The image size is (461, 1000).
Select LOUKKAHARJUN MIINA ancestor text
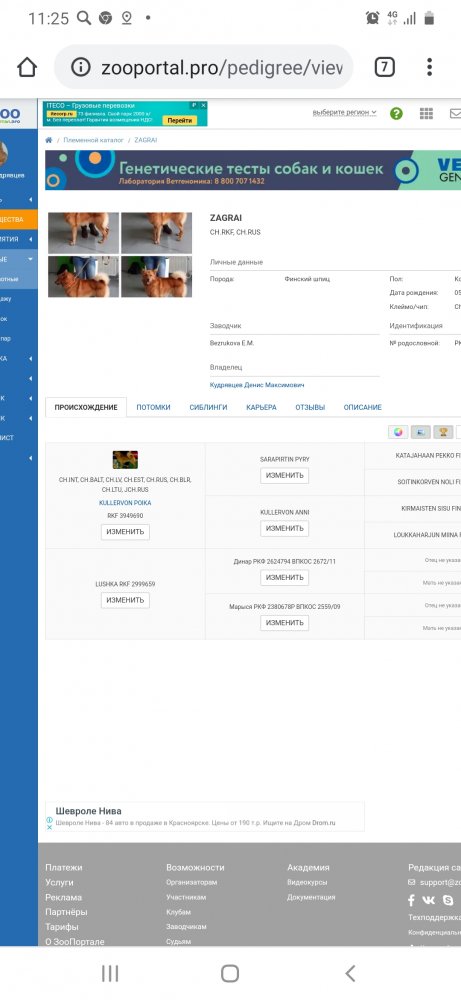(x=427, y=535)
